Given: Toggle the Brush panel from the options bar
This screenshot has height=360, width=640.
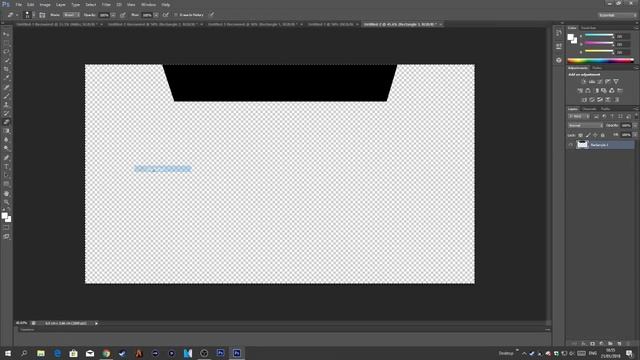Looking at the screenshot, I should (42, 15).
